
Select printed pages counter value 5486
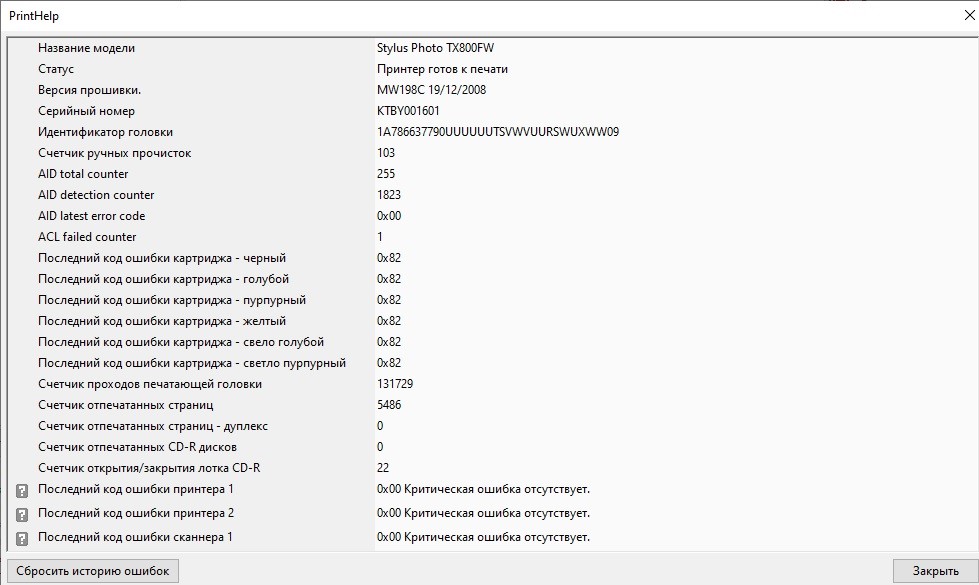click(x=389, y=405)
